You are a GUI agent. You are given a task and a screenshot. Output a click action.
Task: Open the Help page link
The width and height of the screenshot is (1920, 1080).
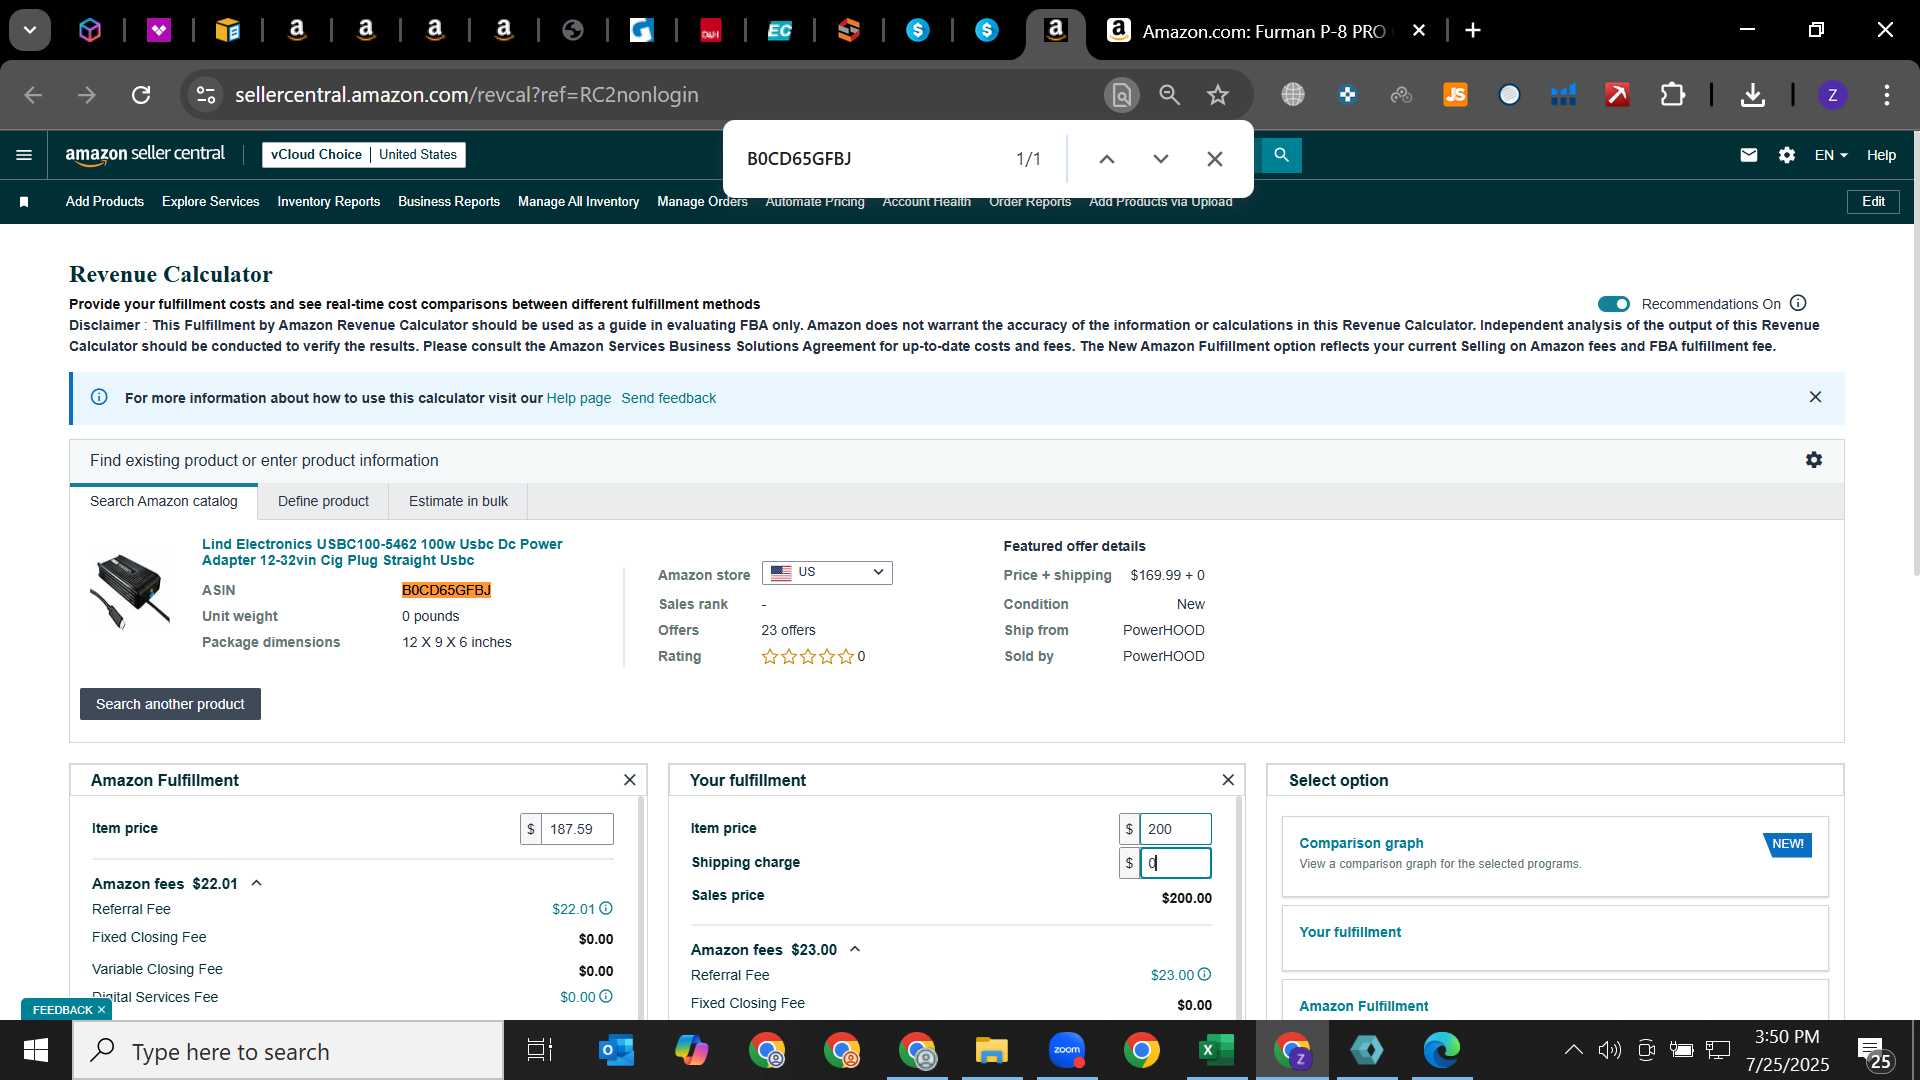tap(578, 398)
